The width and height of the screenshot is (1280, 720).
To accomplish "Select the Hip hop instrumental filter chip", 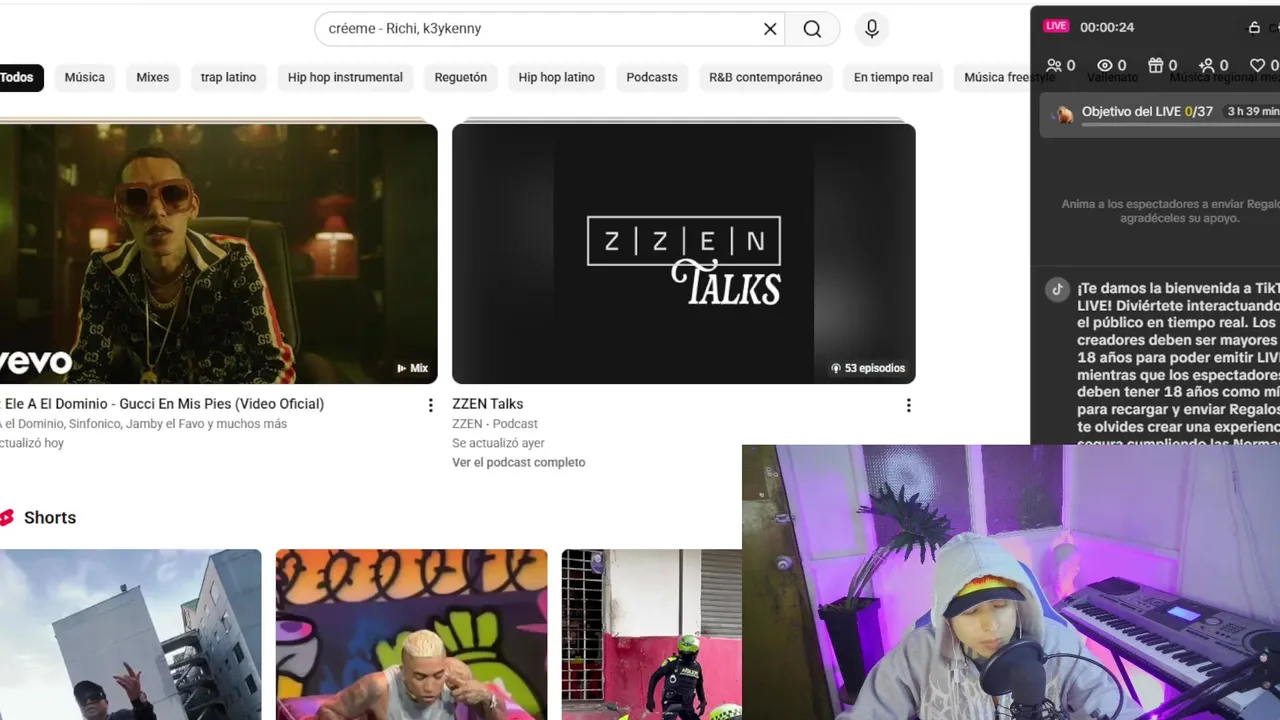I will click(x=345, y=77).
